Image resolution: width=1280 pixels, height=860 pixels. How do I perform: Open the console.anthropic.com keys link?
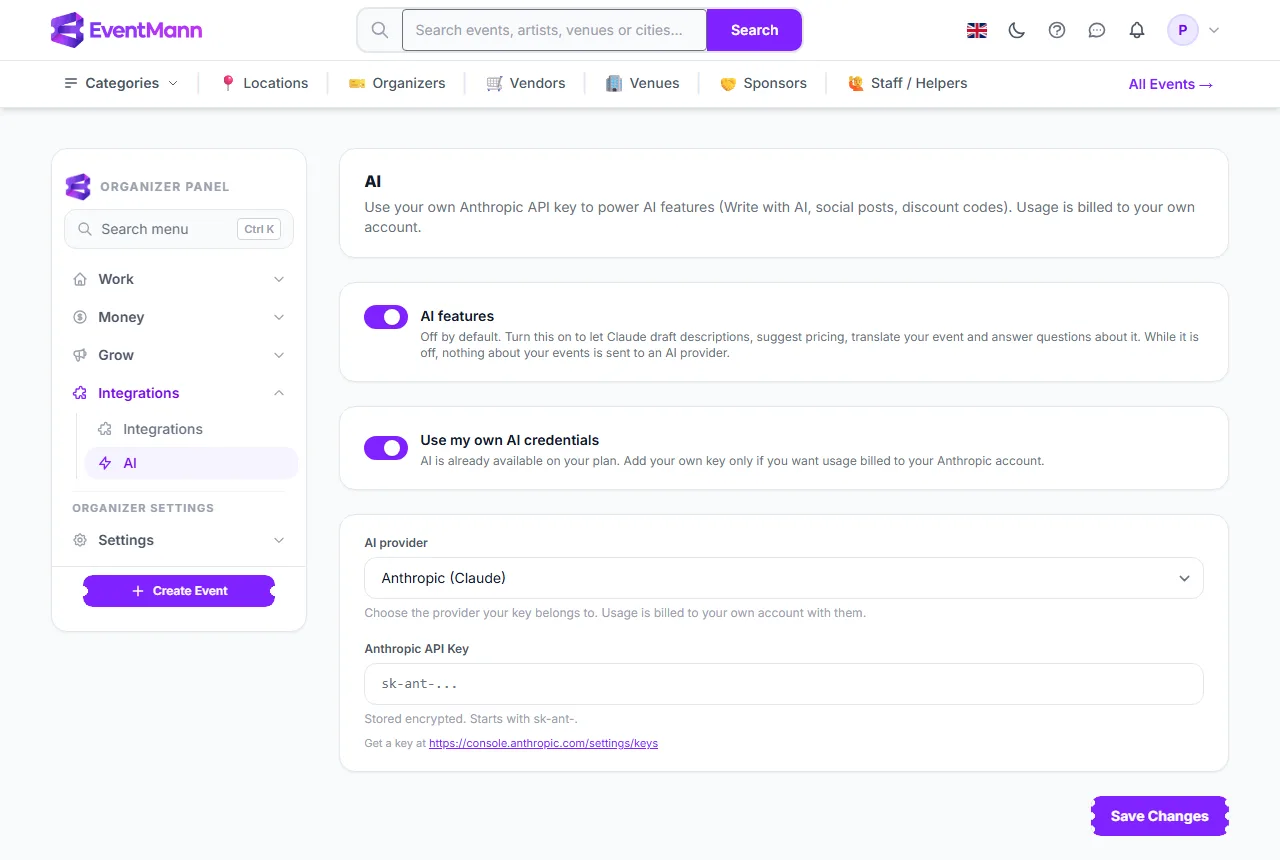click(x=543, y=743)
